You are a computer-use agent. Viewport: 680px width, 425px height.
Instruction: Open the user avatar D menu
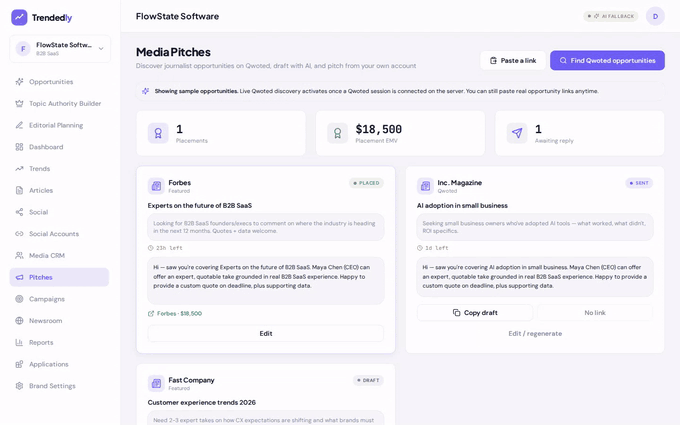(655, 16)
